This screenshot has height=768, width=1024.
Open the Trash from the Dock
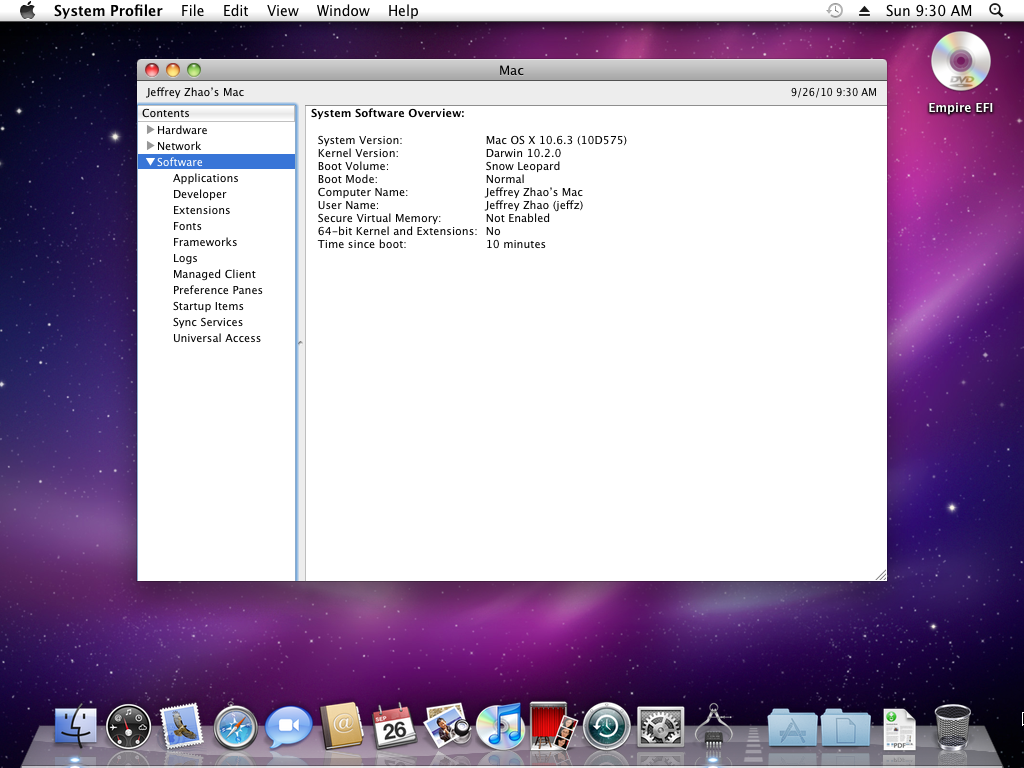[952, 726]
